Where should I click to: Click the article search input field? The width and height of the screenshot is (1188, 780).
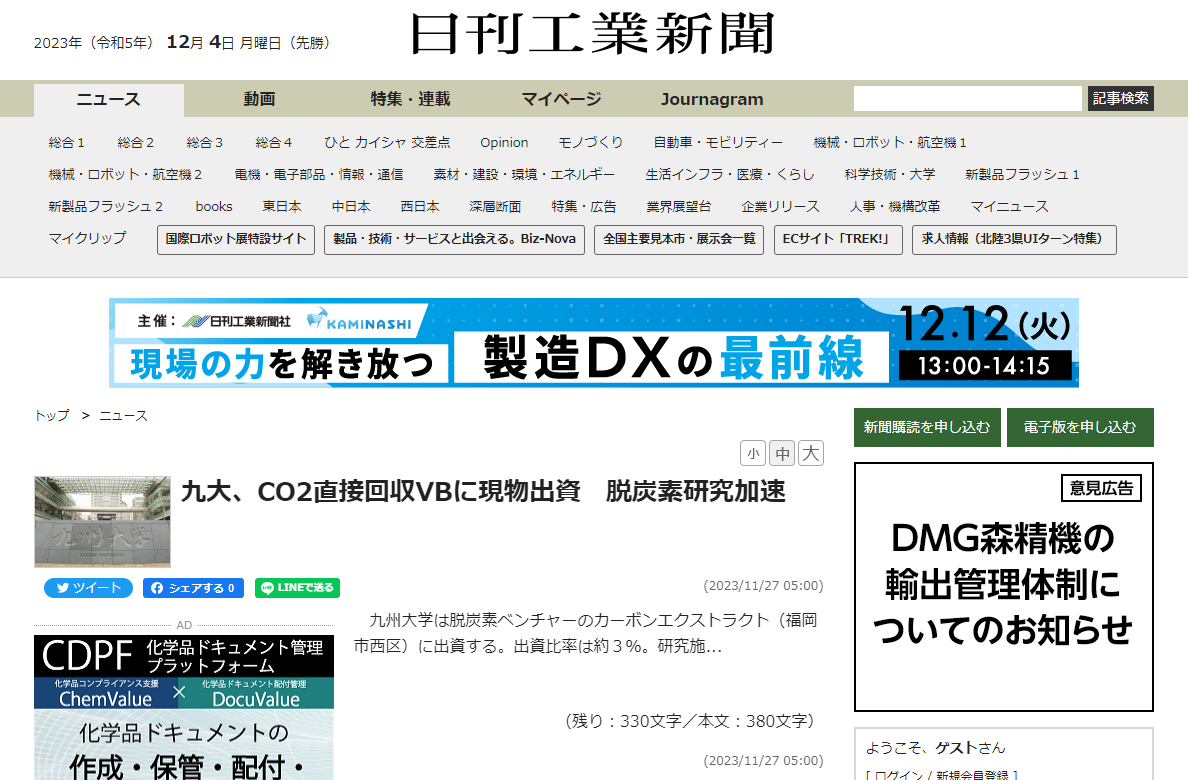coord(967,98)
